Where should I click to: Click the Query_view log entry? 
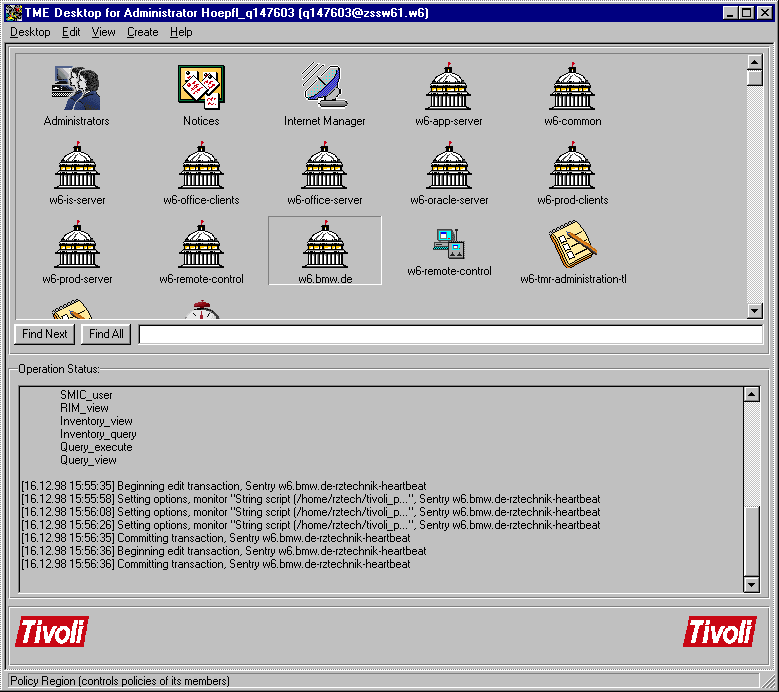(x=88, y=460)
